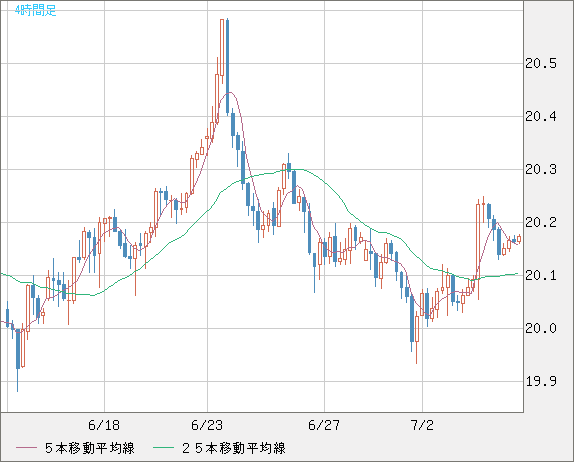Screen dimensions: 574x462
Task: Select the 20.0 price axis label
Action: (x=541, y=328)
